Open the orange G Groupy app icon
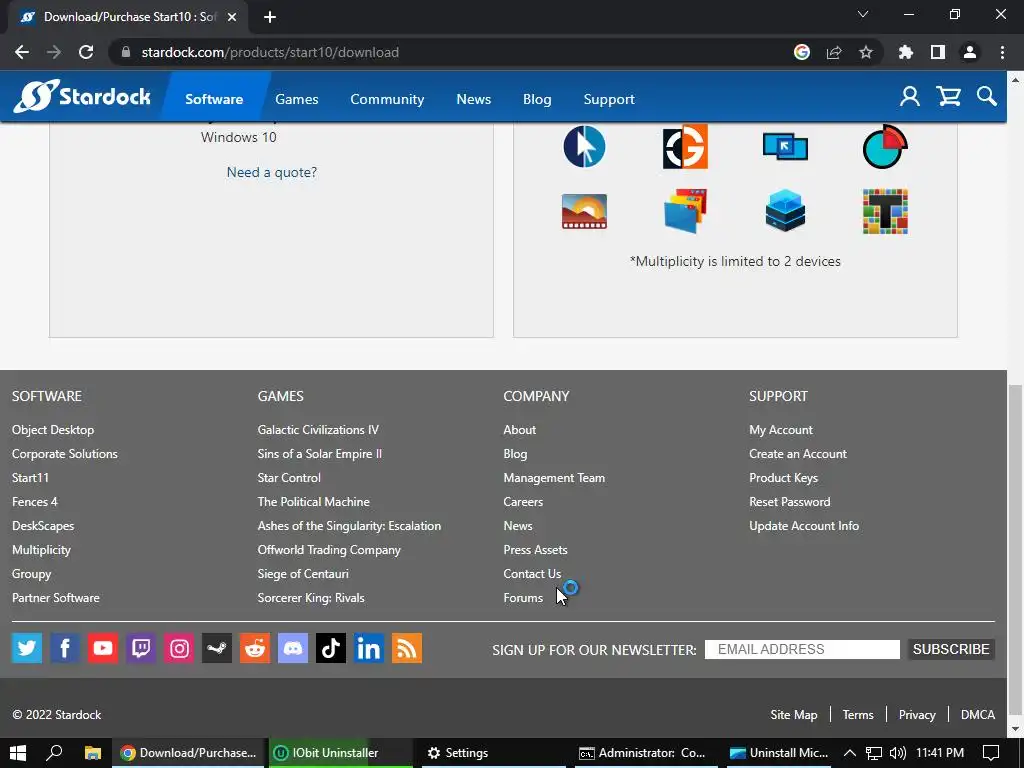 tap(685, 146)
